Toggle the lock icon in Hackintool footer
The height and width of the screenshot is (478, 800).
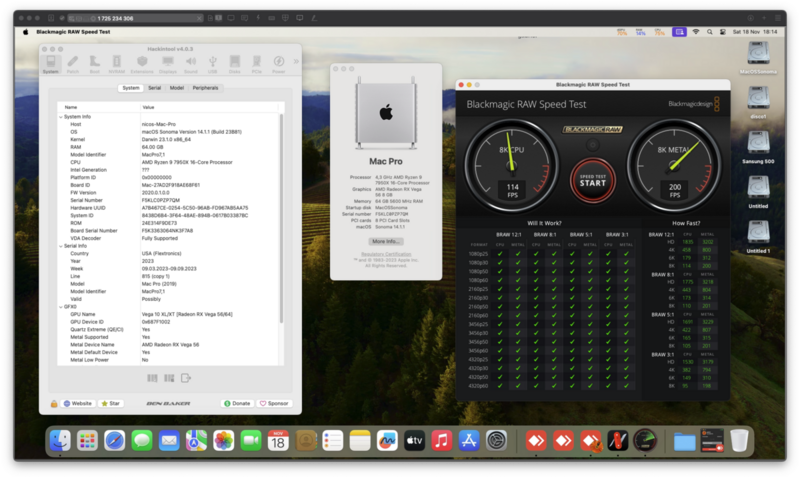click(52, 403)
